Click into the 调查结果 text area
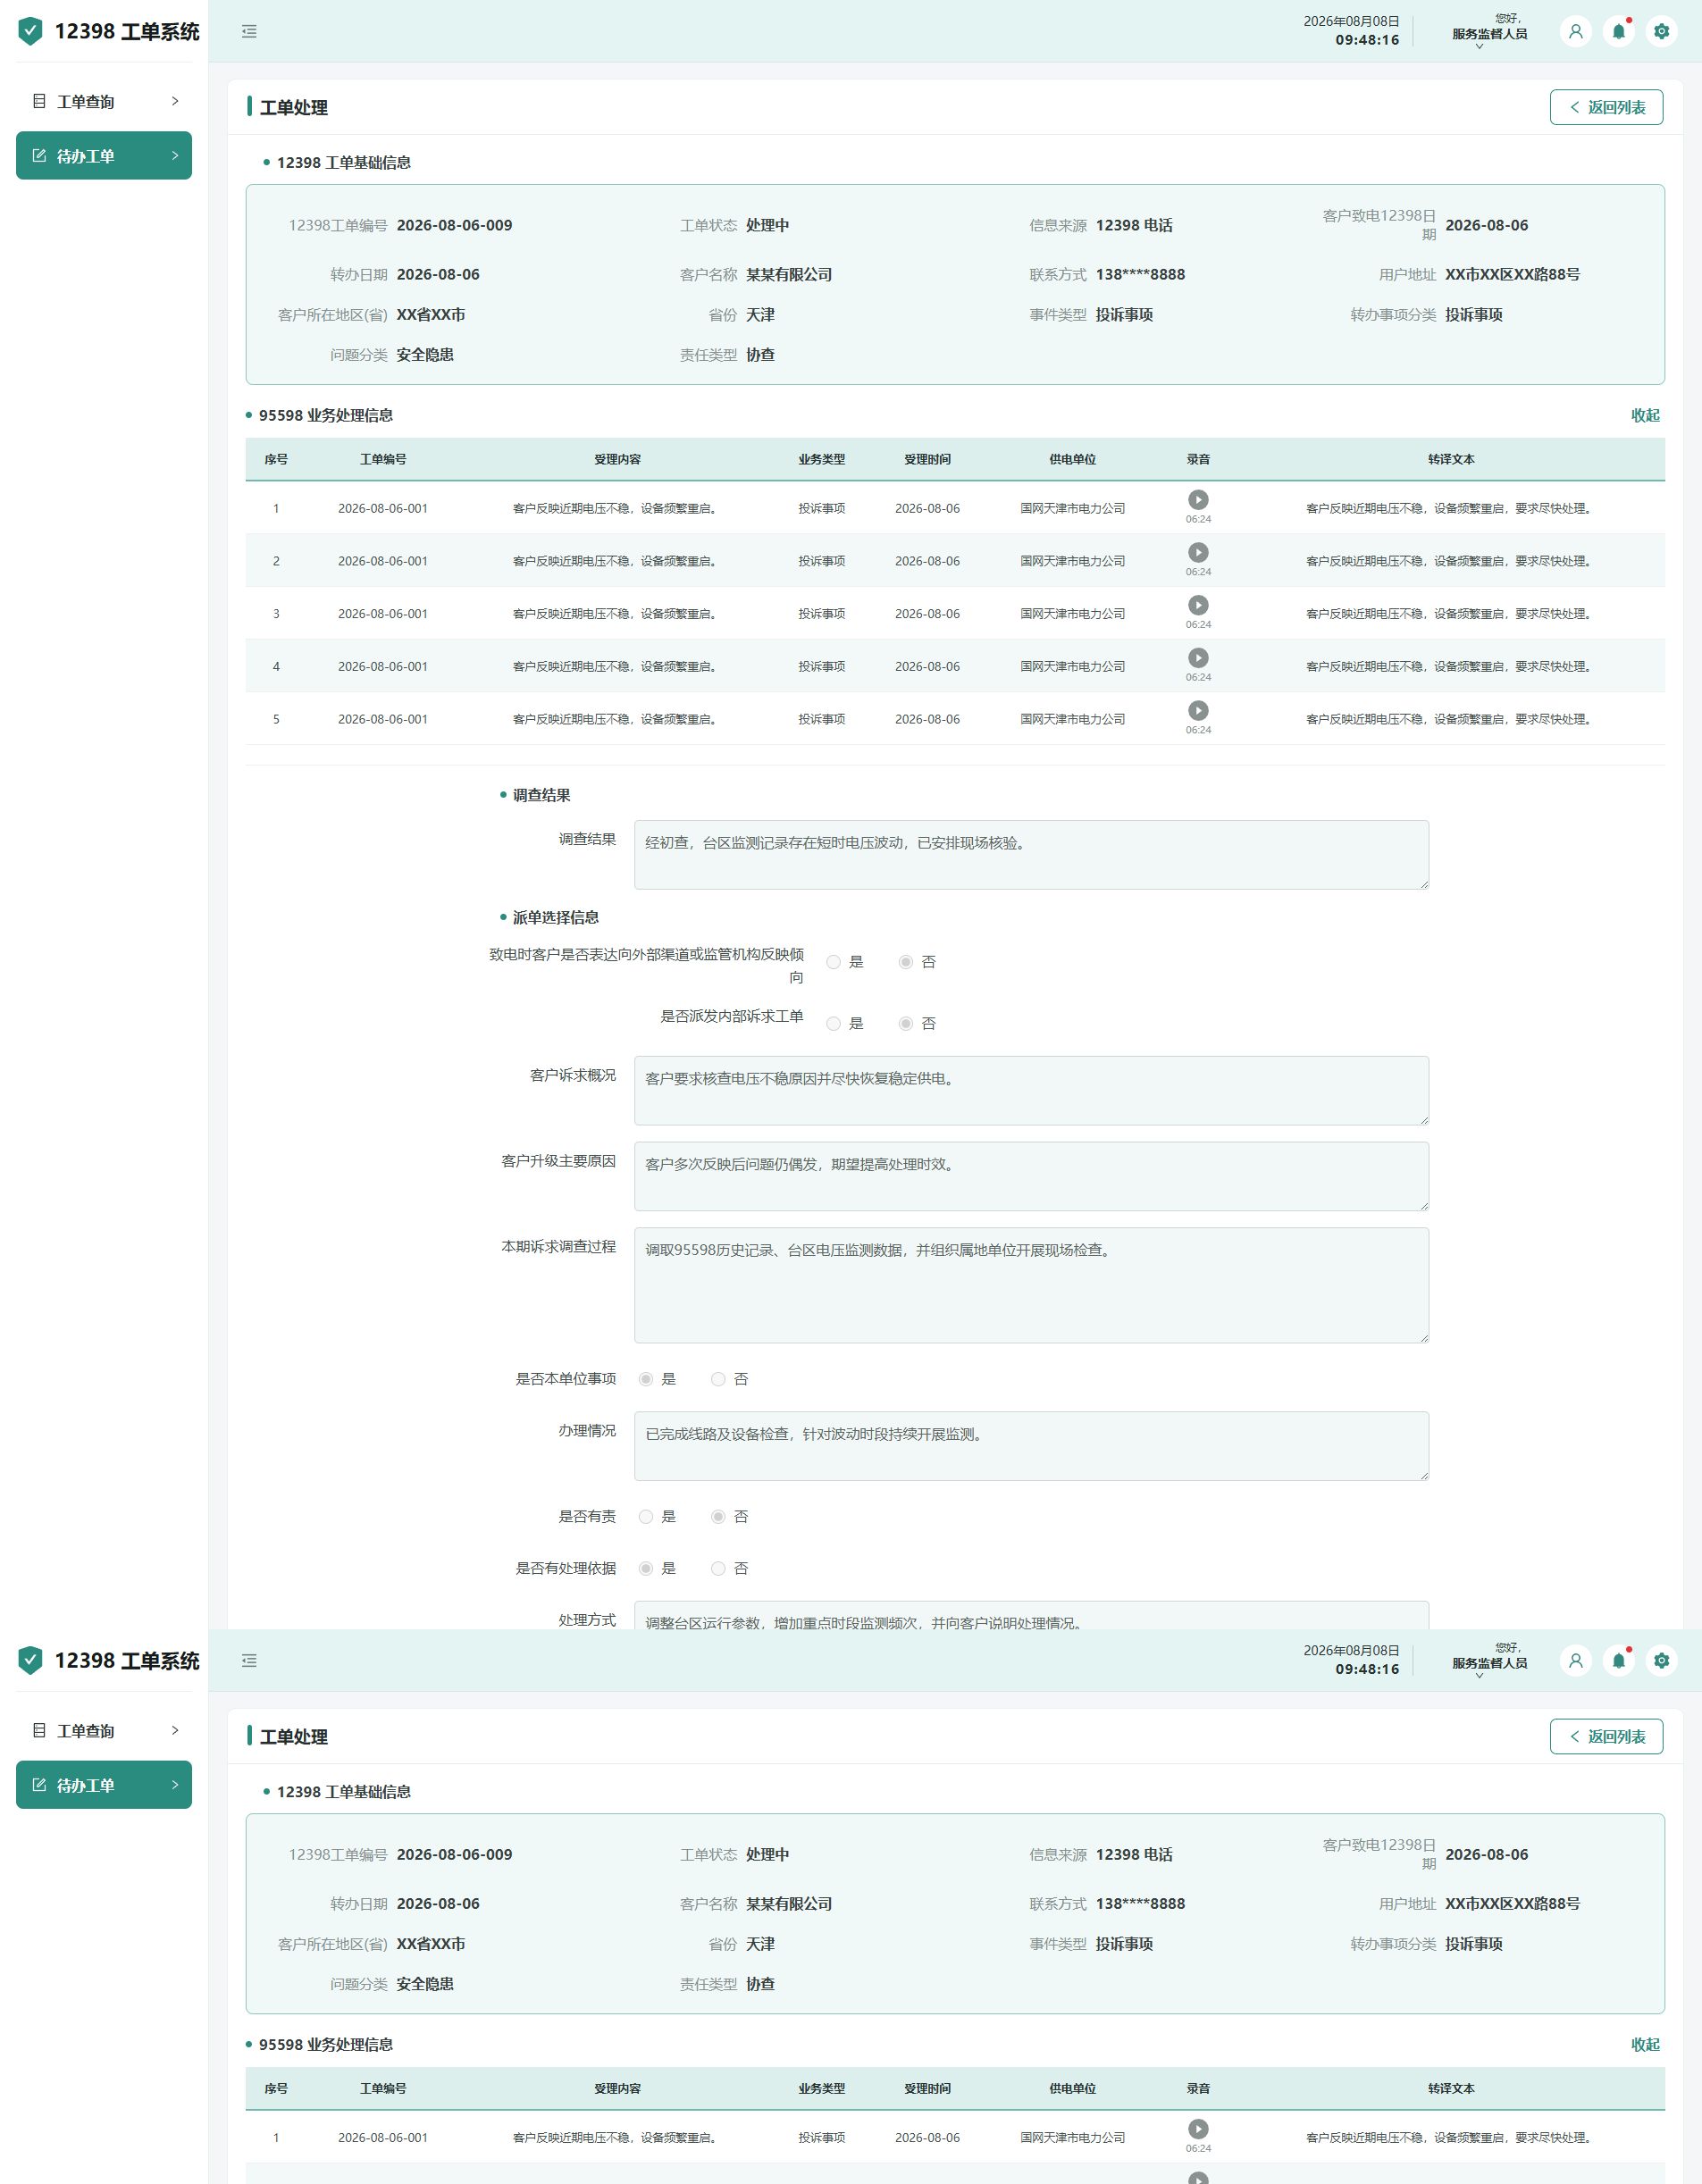 click(x=1031, y=855)
